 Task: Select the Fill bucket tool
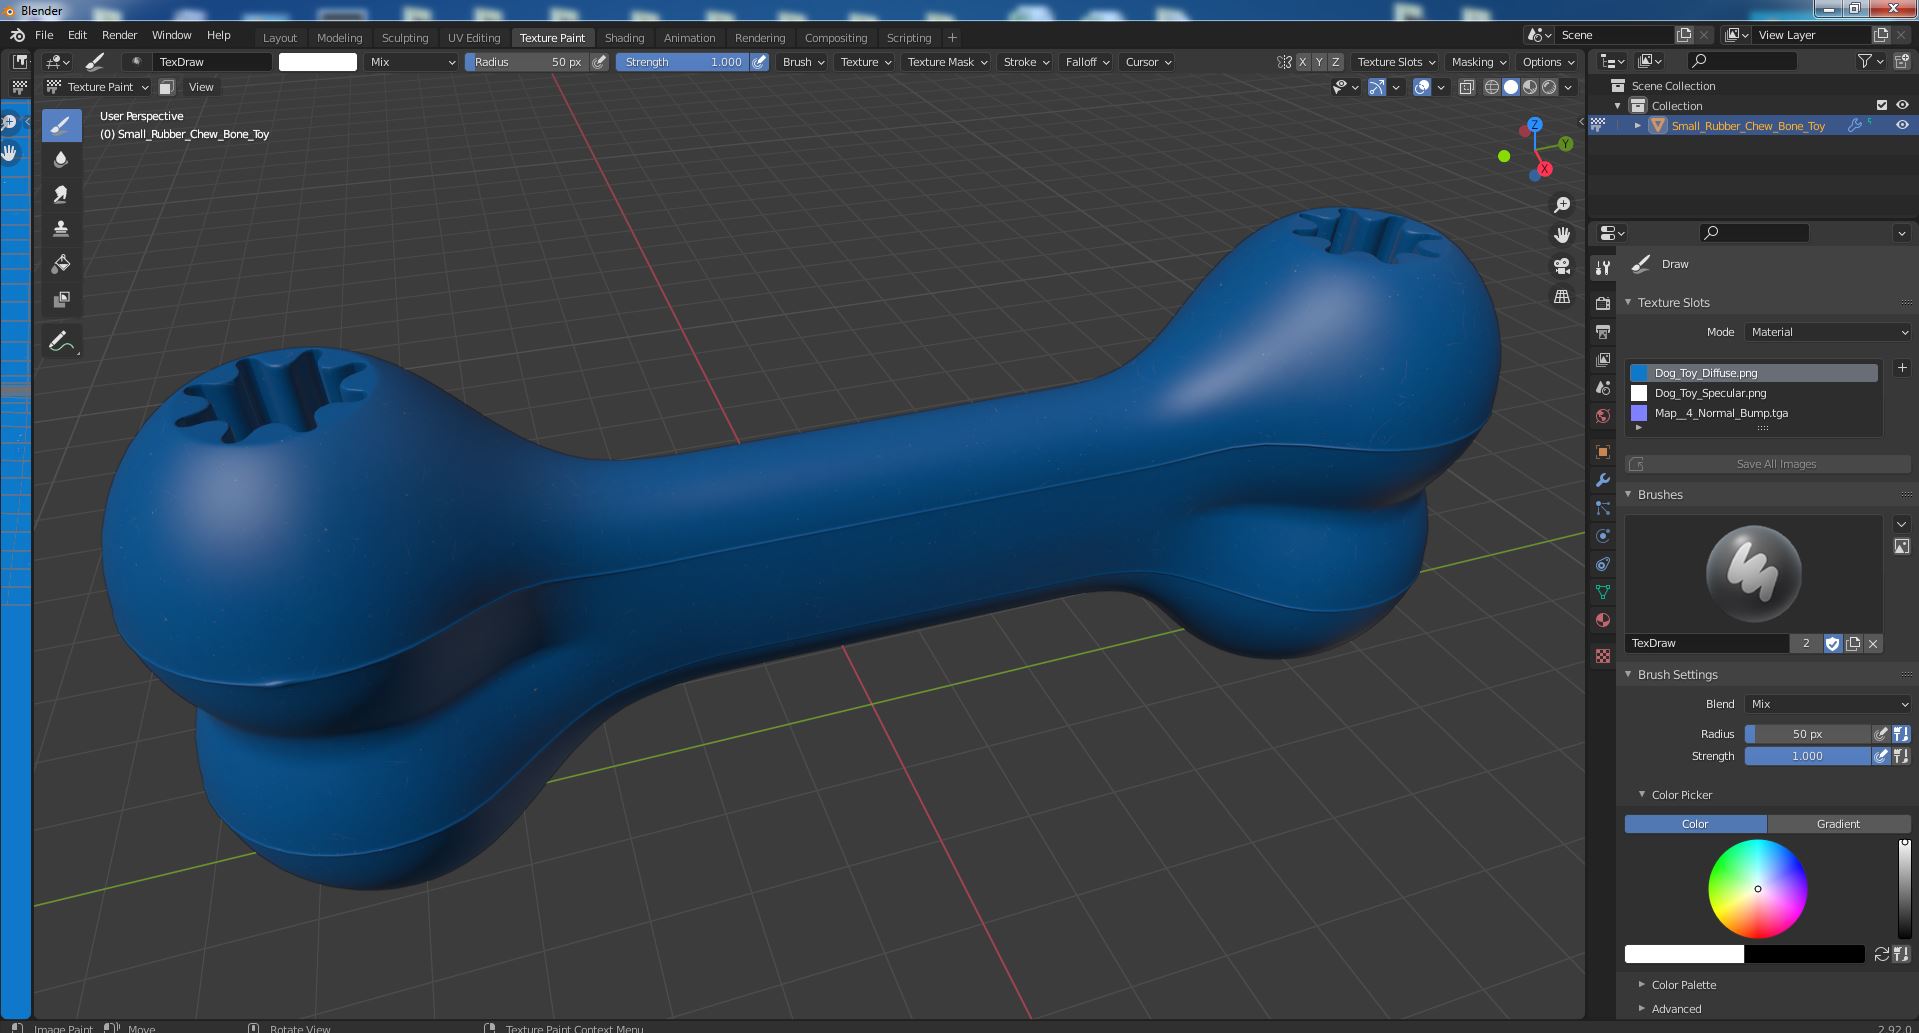tap(61, 264)
